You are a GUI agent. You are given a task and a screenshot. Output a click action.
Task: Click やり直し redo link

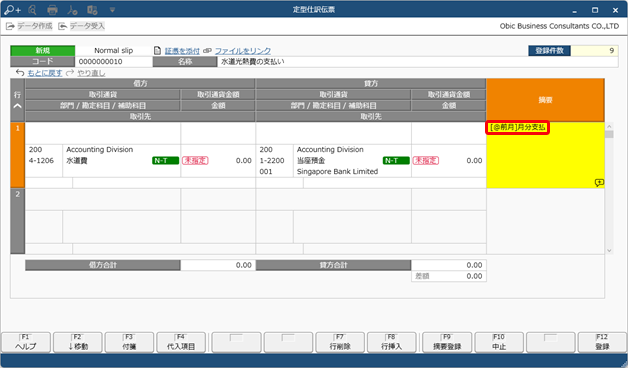point(91,73)
